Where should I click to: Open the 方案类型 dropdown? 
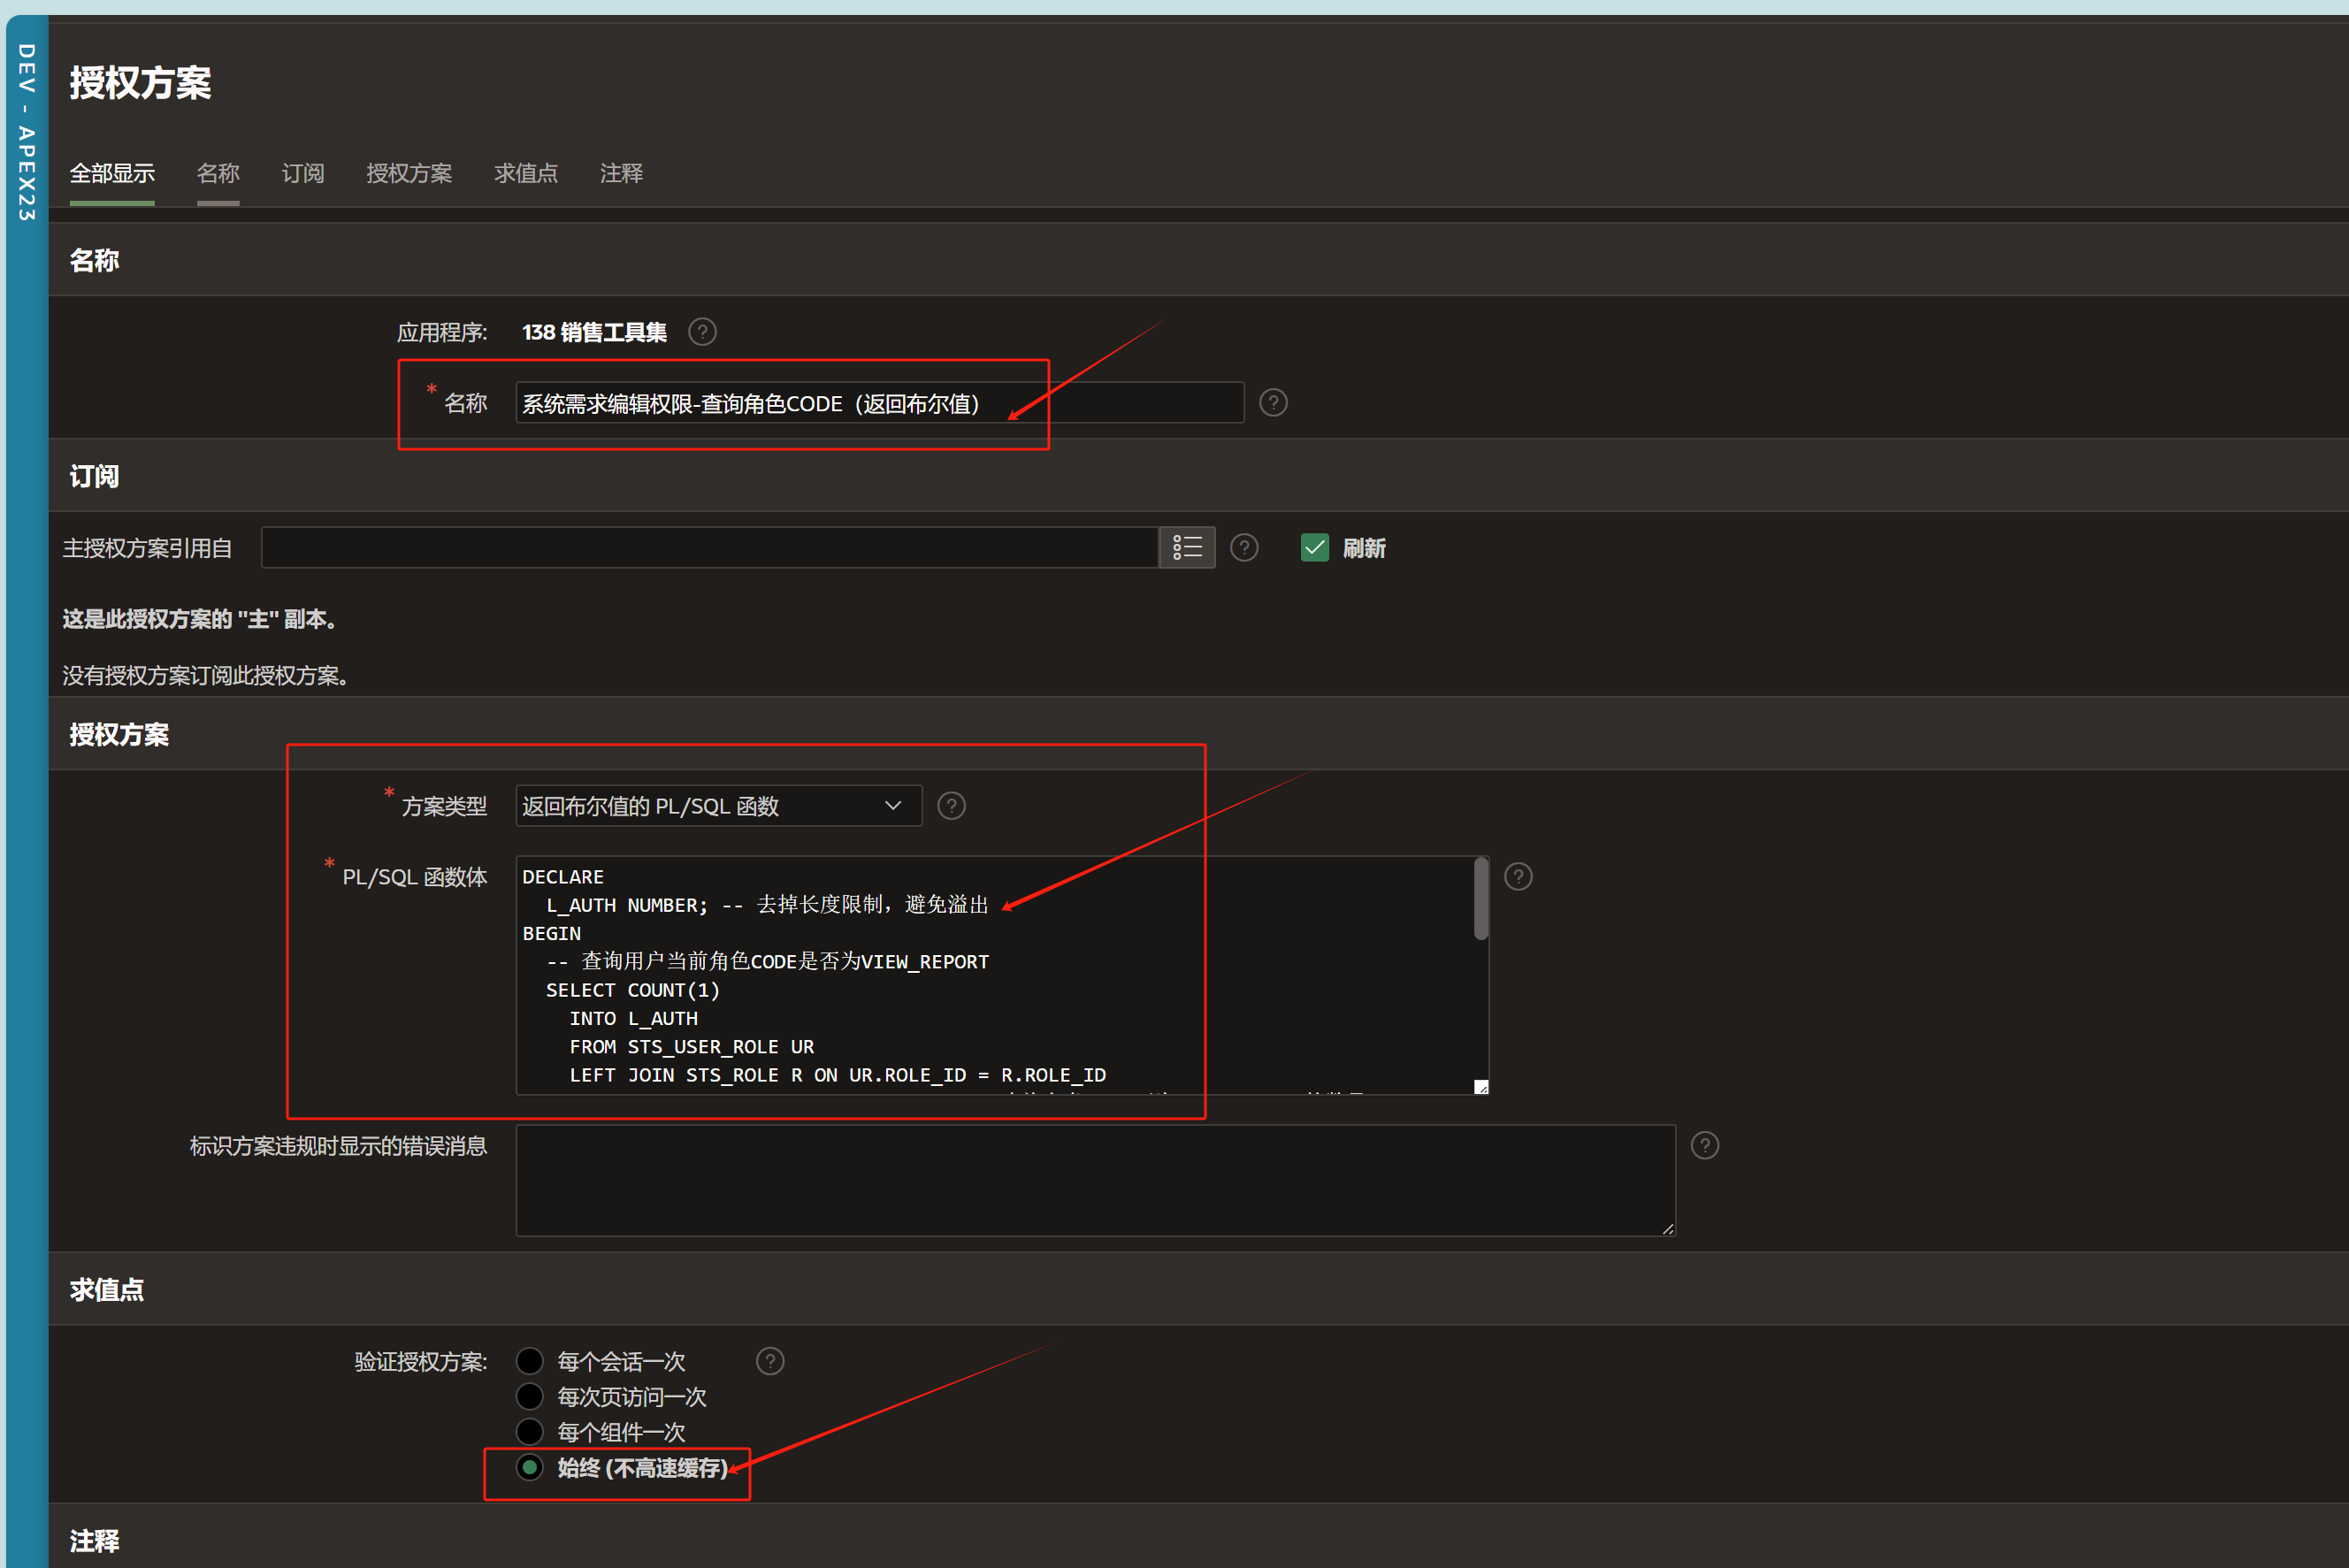pyautogui.click(x=717, y=805)
